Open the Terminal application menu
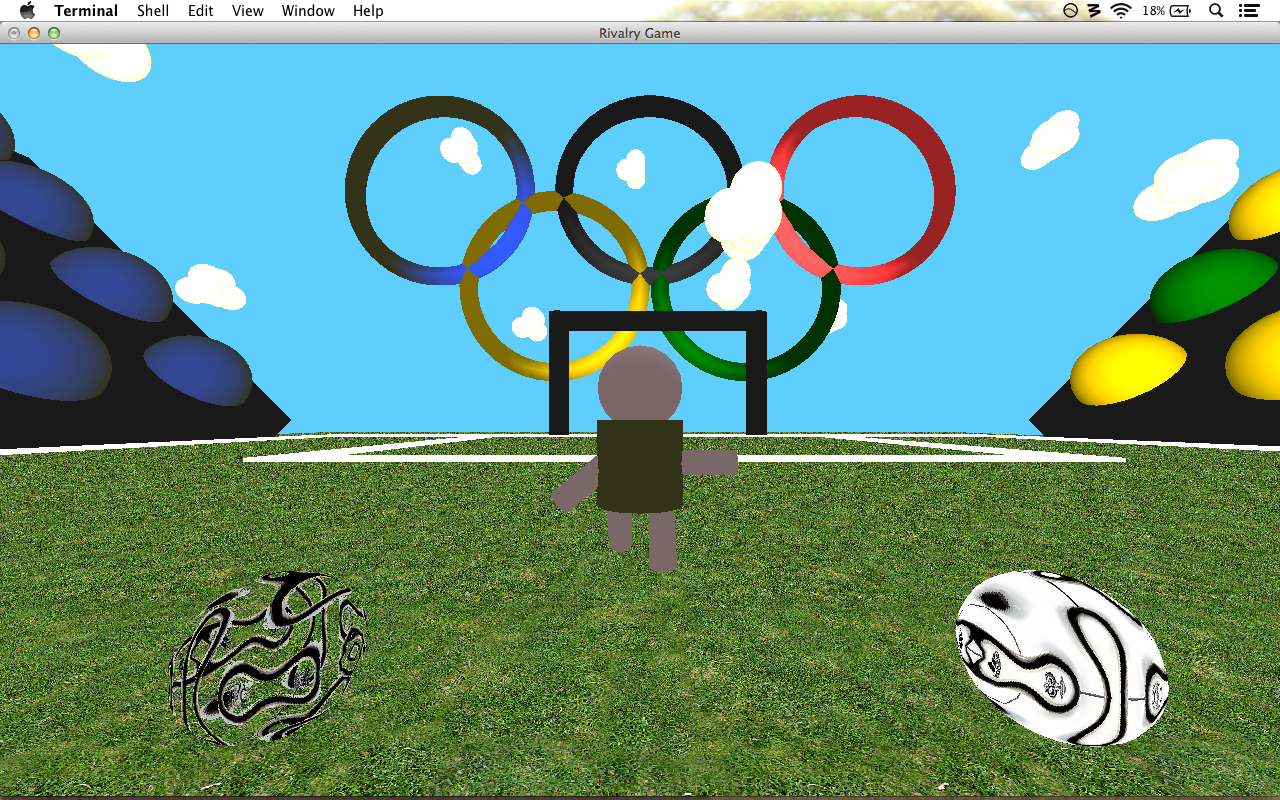 click(86, 11)
